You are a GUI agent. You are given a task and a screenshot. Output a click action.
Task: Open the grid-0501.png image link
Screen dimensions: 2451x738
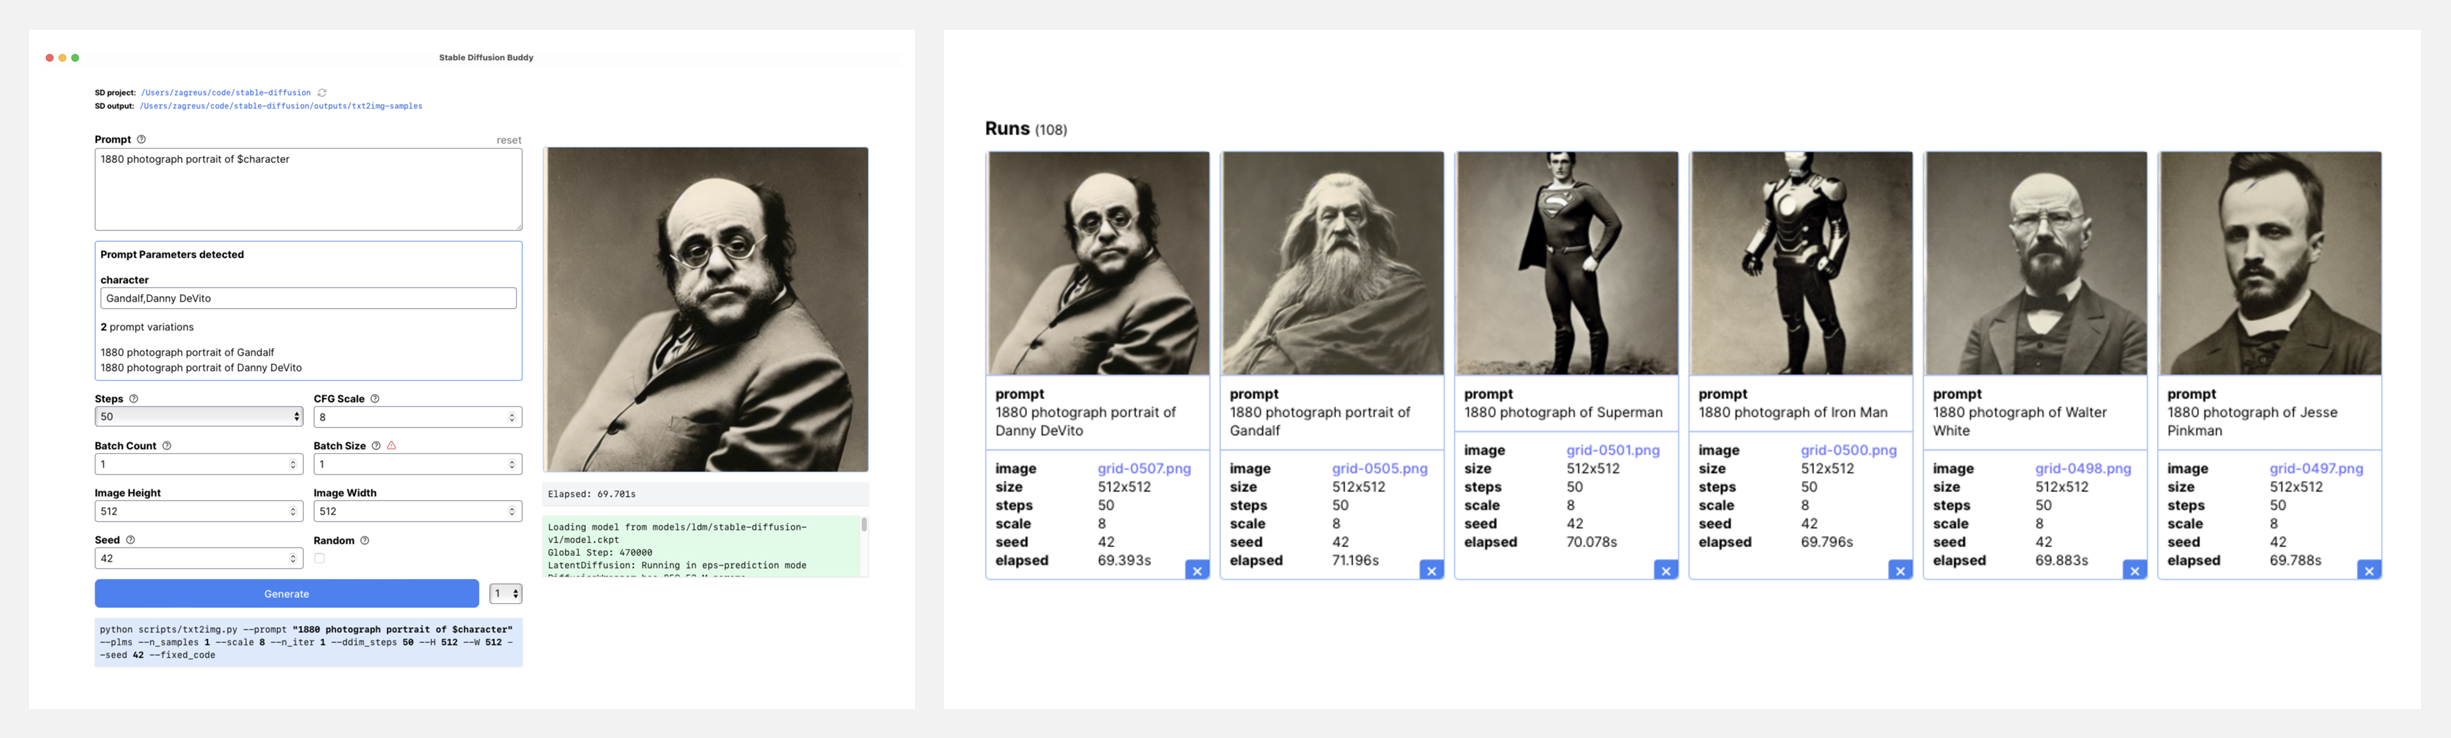(x=1613, y=450)
